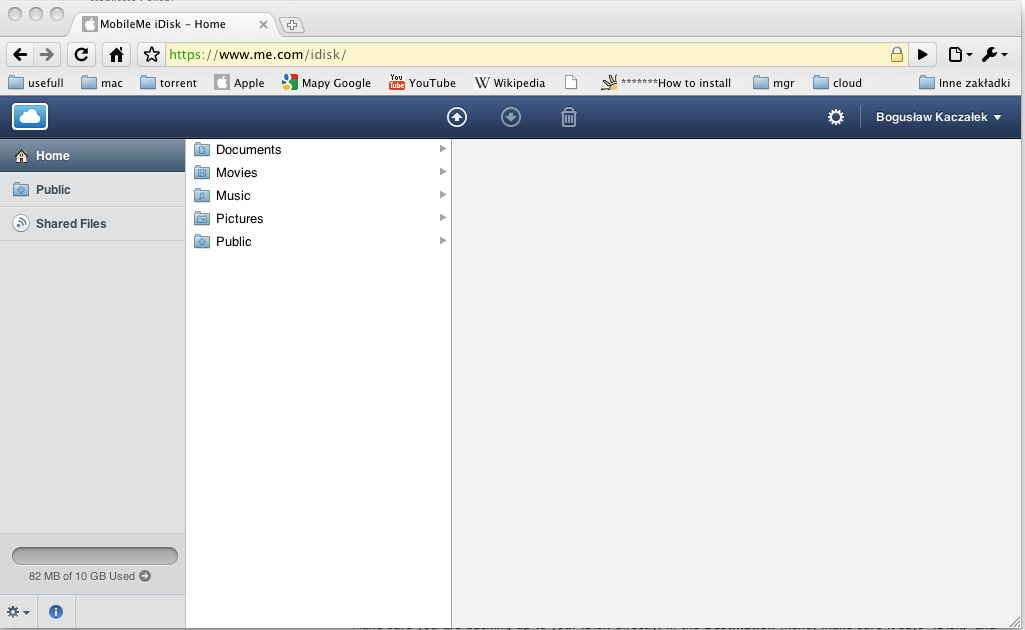The width and height of the screenshot is (1025, 630).
Task: Click the go play arrow button
Action: 922,54
